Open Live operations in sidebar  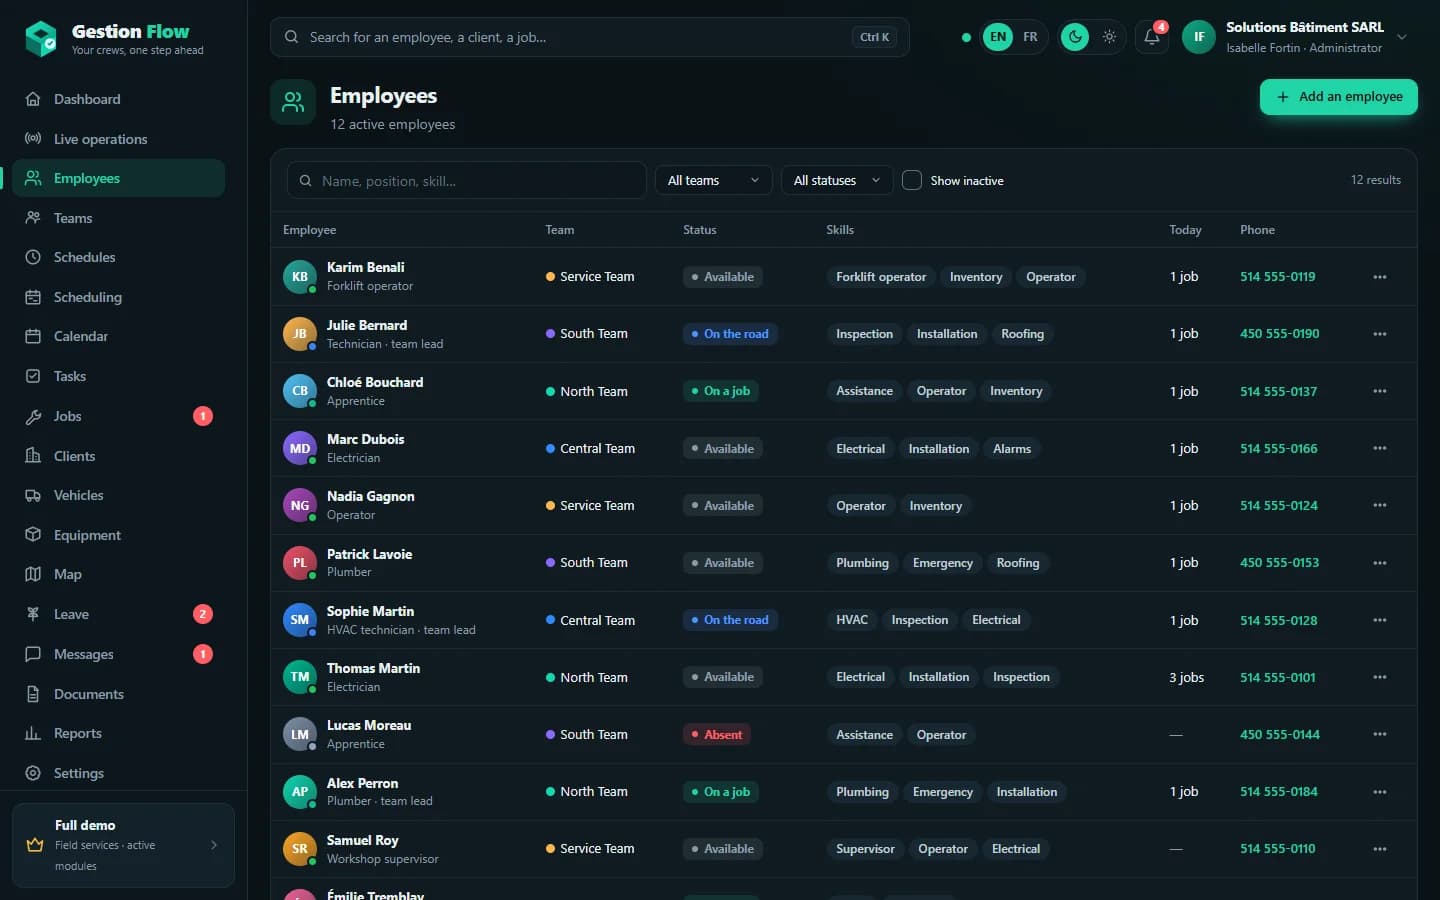pyautogui.click(x=118, y=139)
